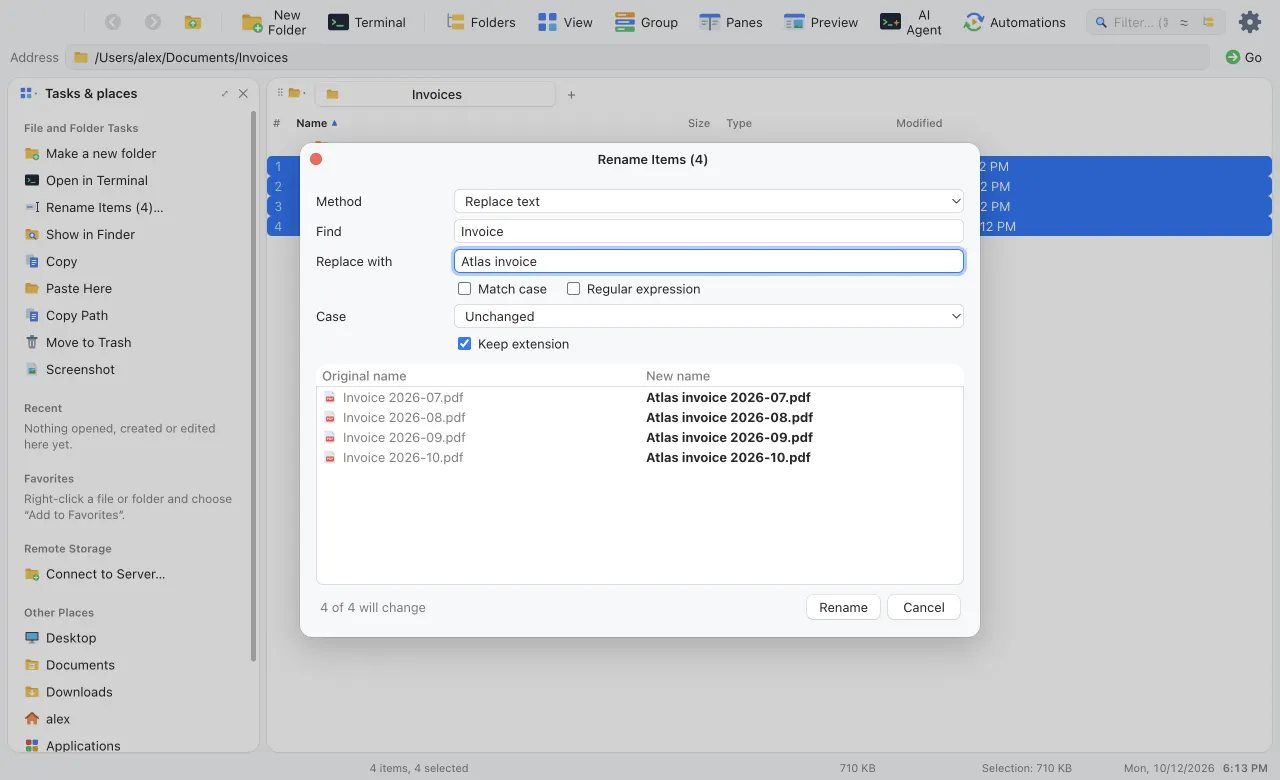The width and height of the screenshot is (1280, 780).
Task: Add a new tab with plus button
Action: [x=572, y=95]
